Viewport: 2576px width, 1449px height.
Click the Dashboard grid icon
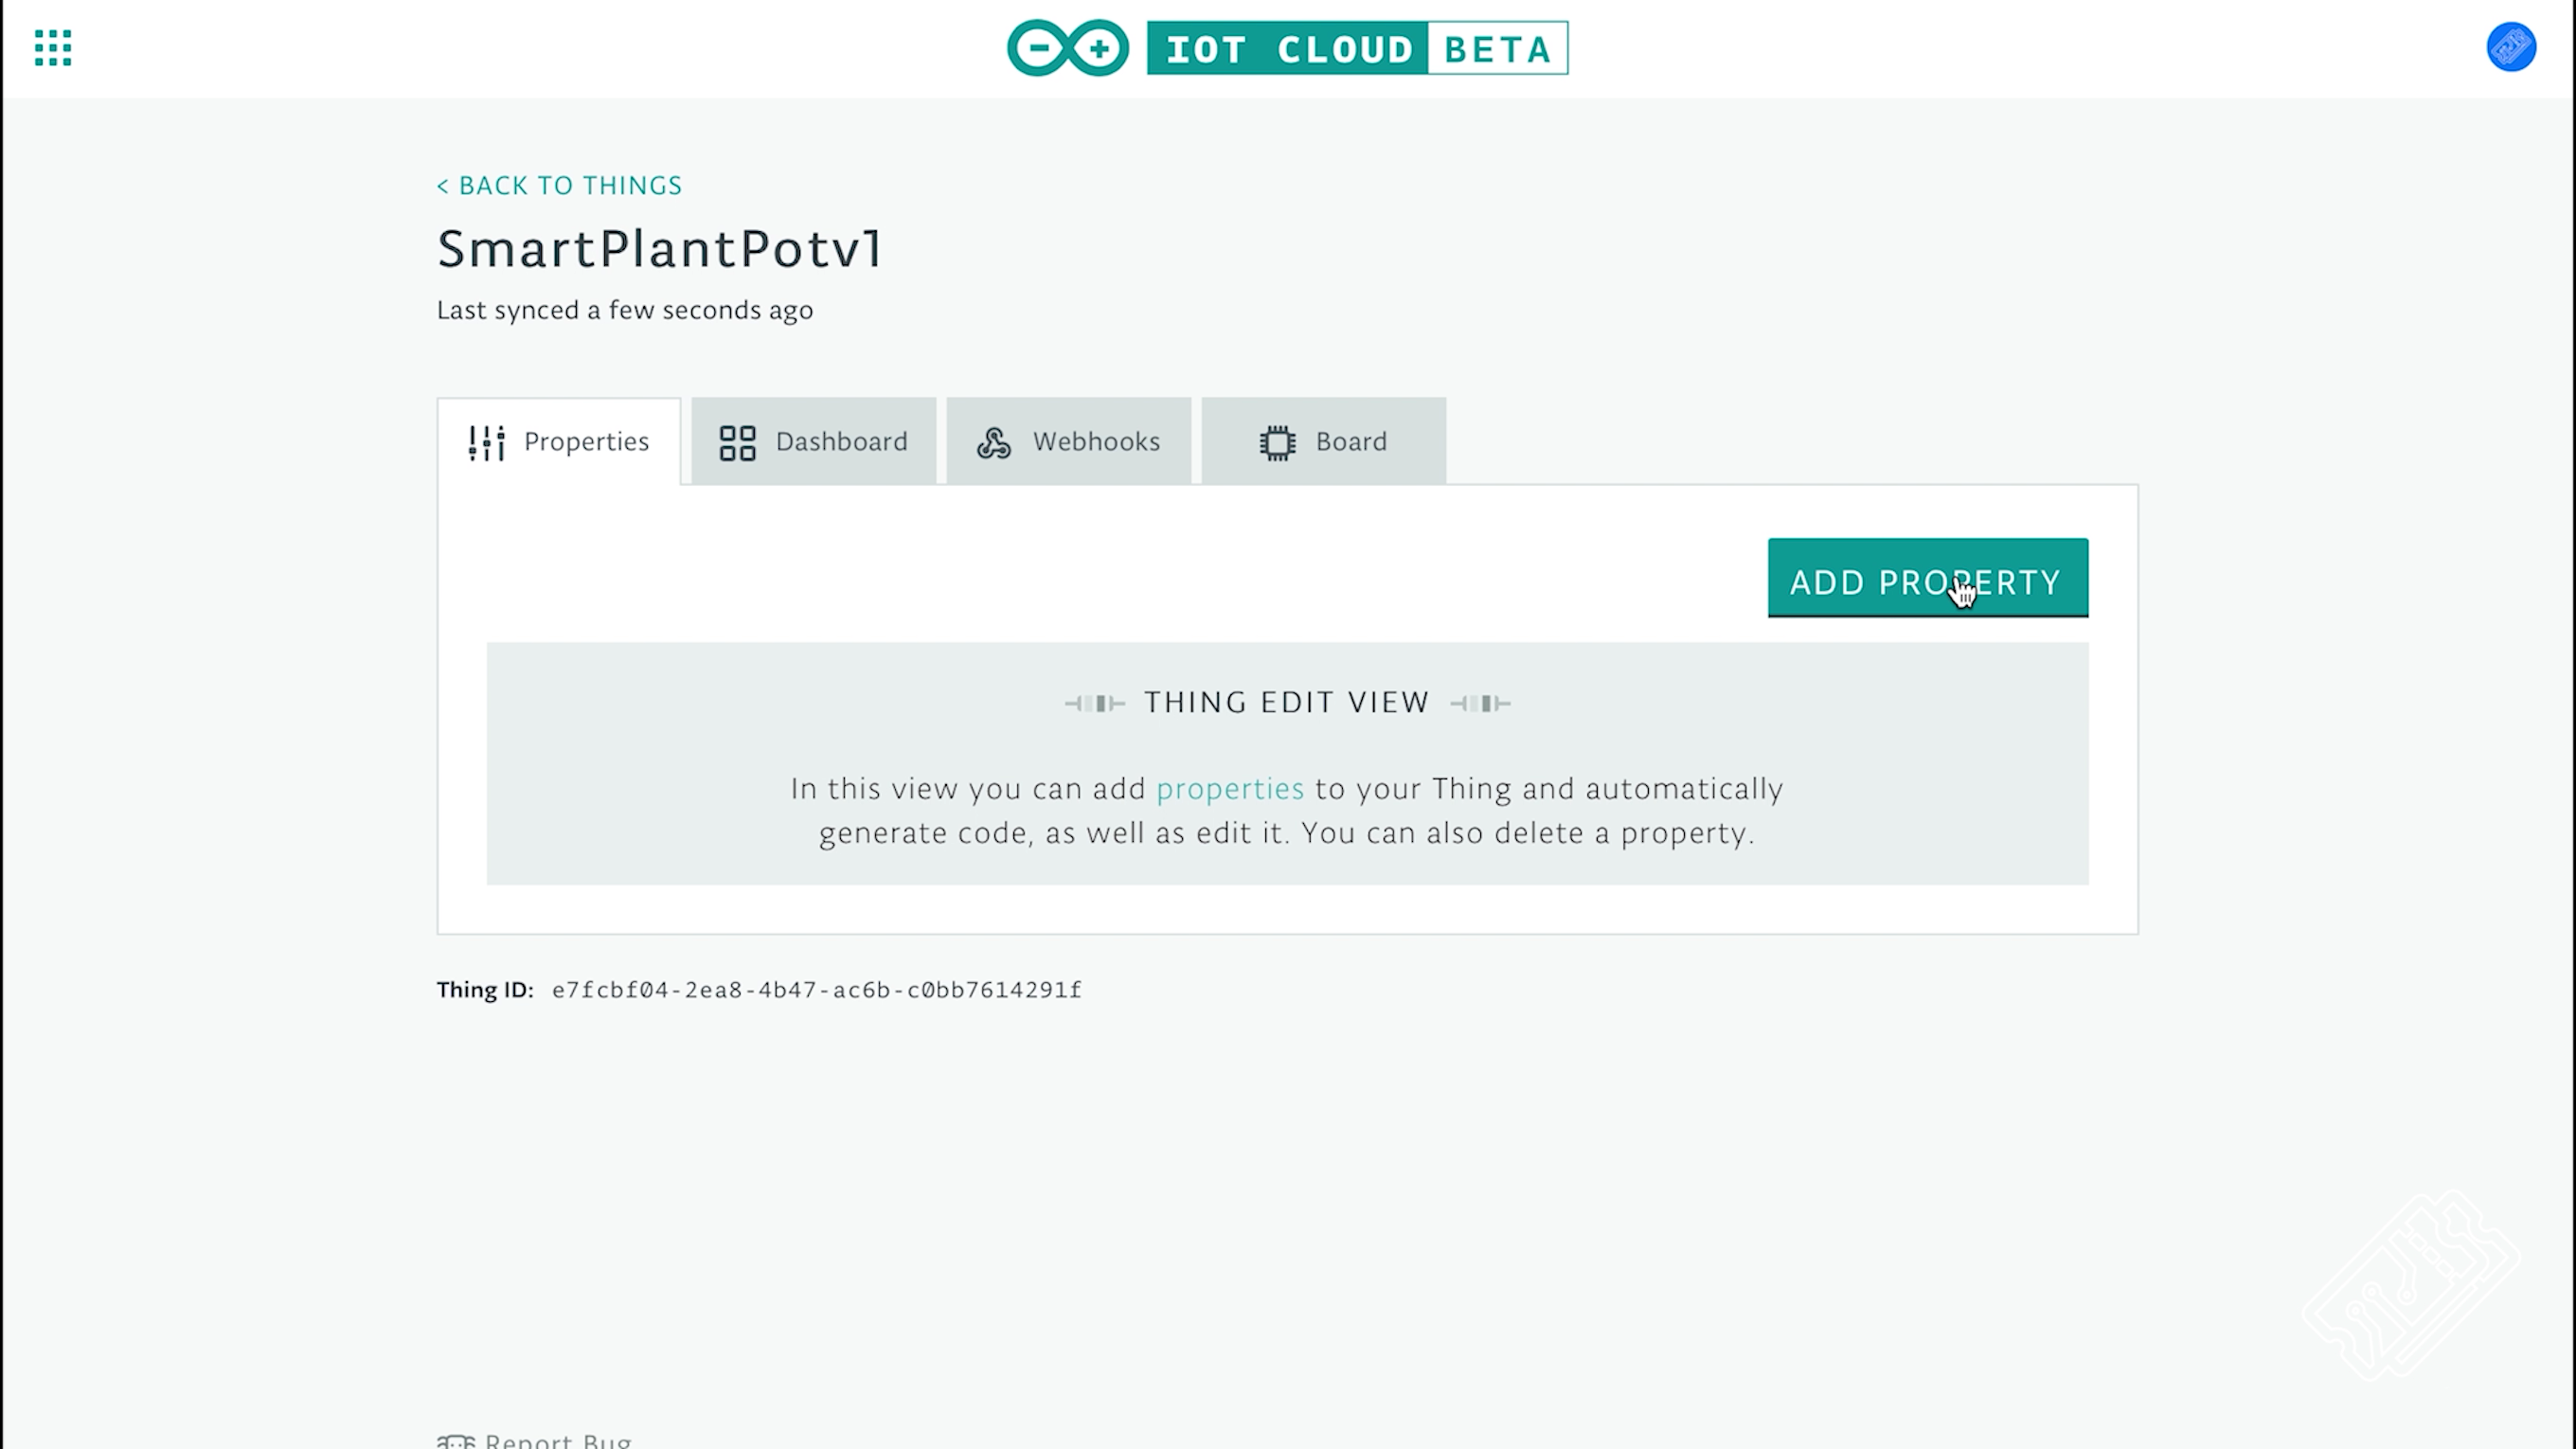[x=738, y=440]
